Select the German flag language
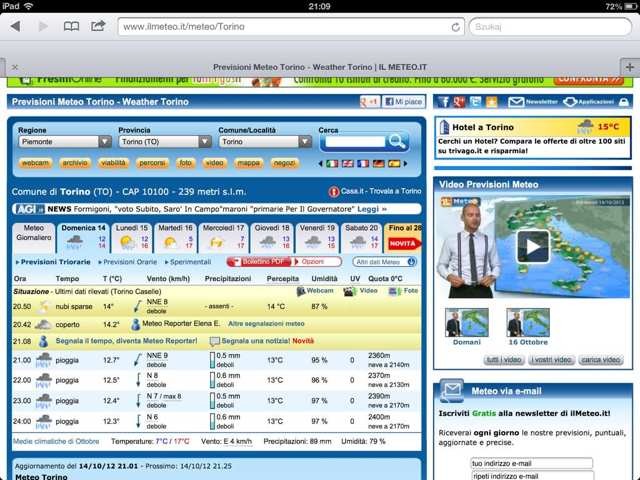Screen dimensions: 640x480 pos(378,164)
